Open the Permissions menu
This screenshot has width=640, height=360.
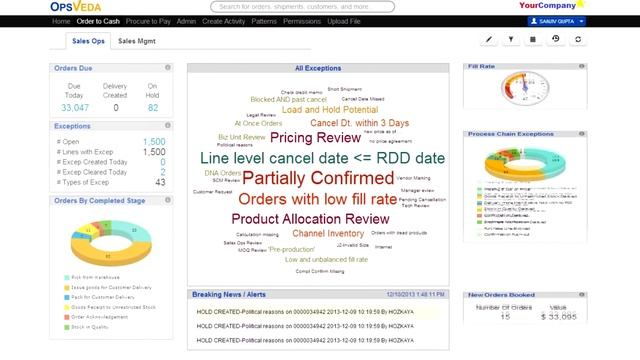(302, 21)
